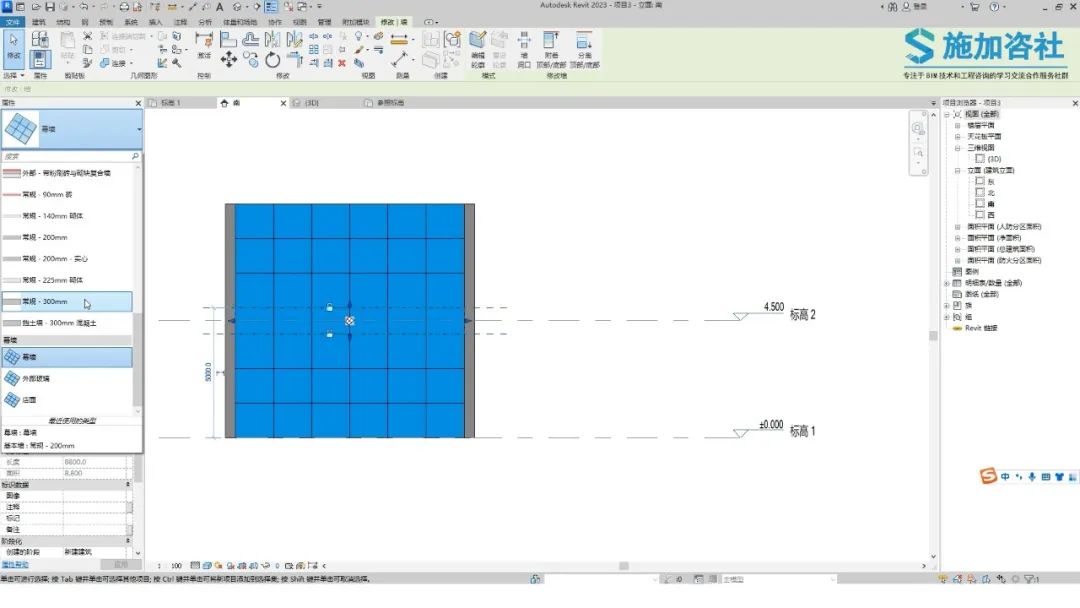
Task: Click the Align tool icon
Action: click(229, 39)
